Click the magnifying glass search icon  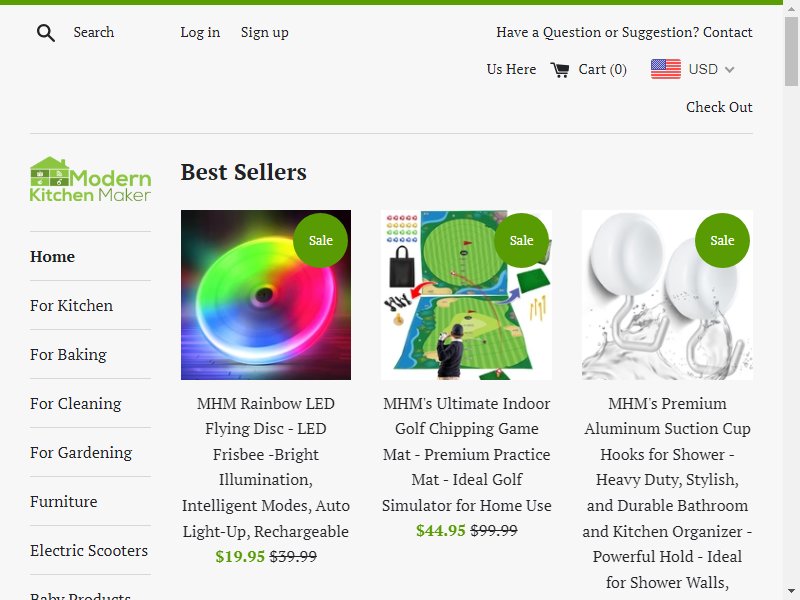click(45, 33)
